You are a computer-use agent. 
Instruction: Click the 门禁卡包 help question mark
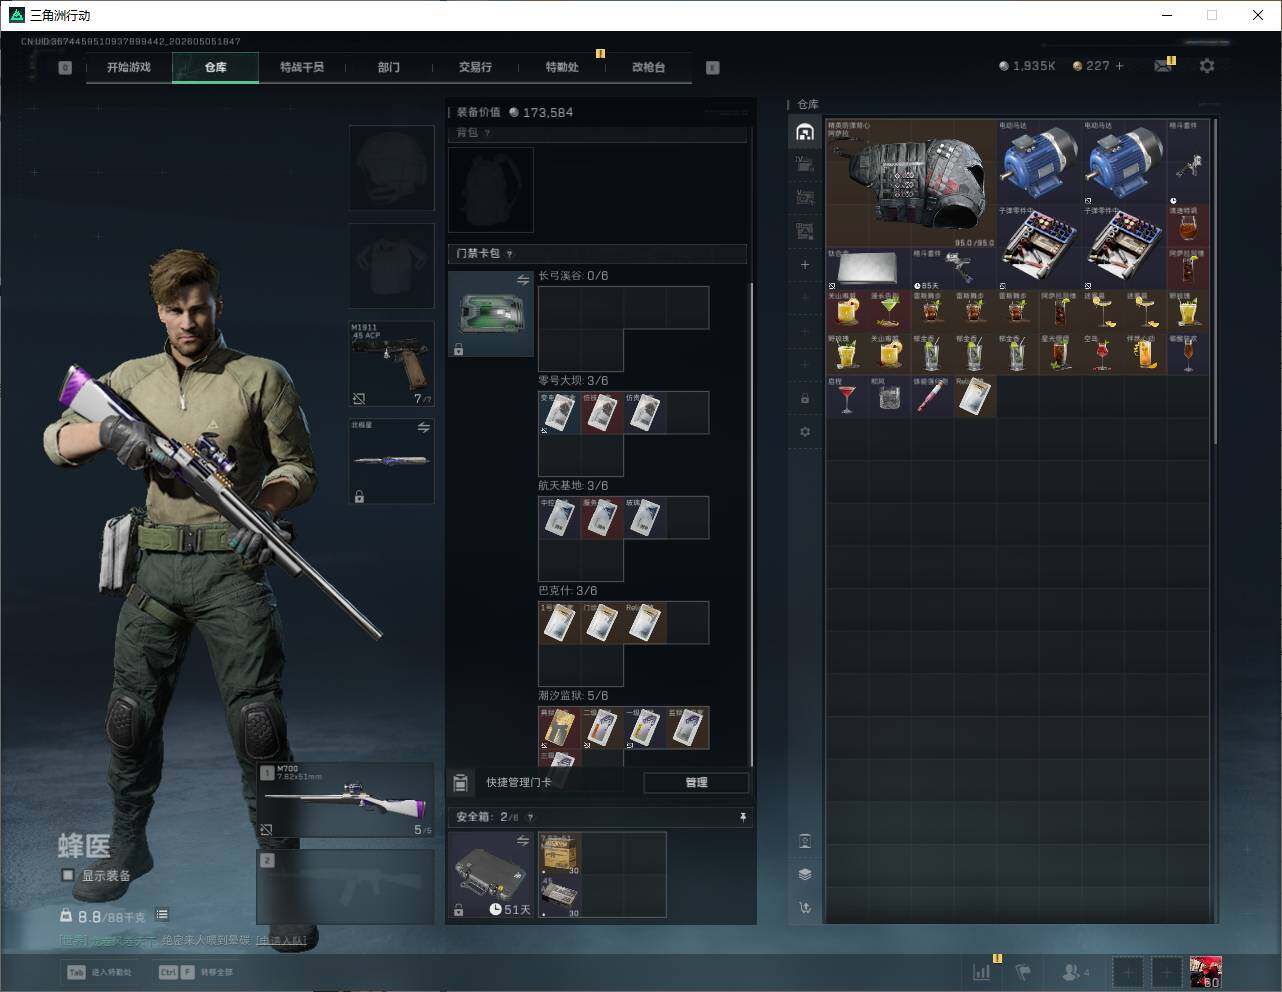pyautogui.click(x=510, y=254)
